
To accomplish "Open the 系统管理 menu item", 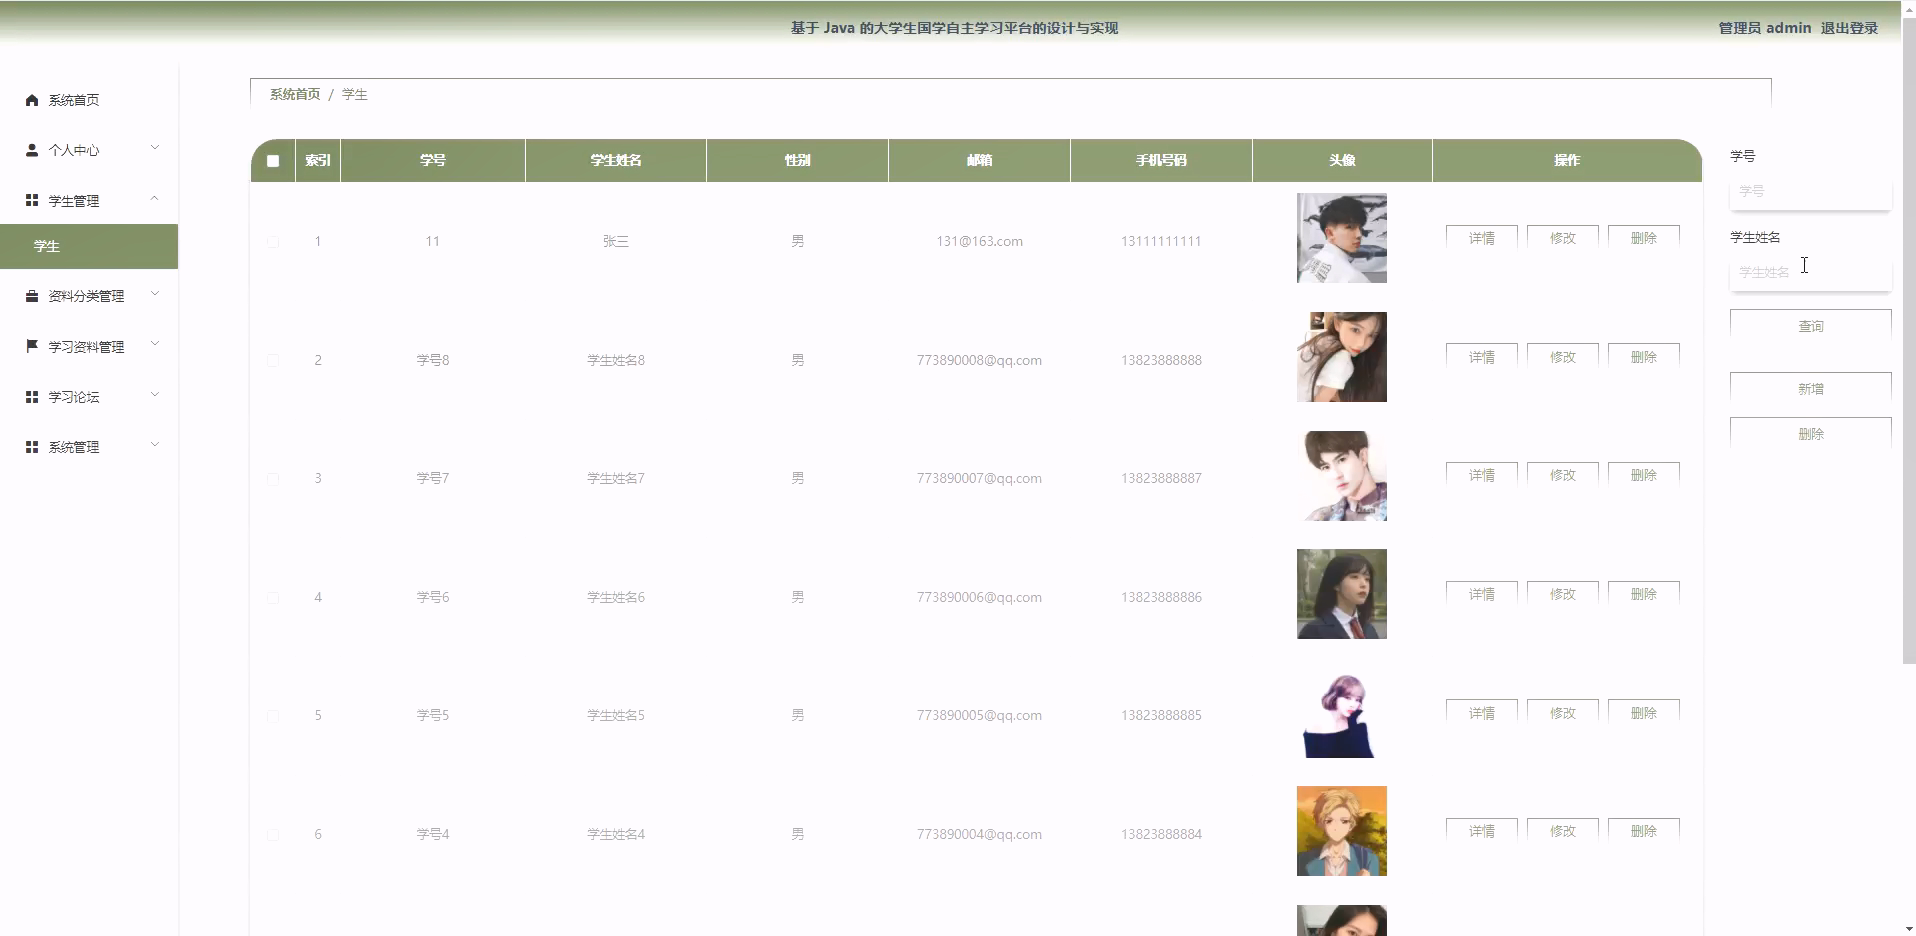I will (x=89, y=447).
